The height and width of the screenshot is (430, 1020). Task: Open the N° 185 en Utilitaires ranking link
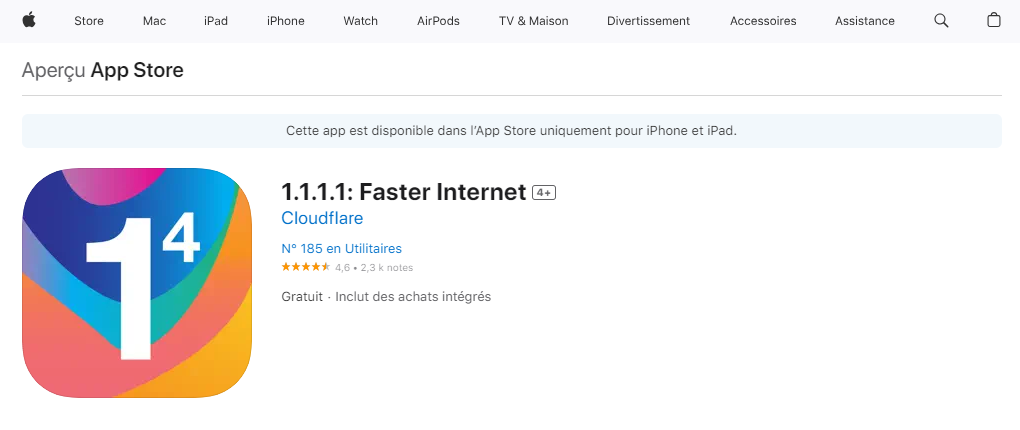coord(342,248)
